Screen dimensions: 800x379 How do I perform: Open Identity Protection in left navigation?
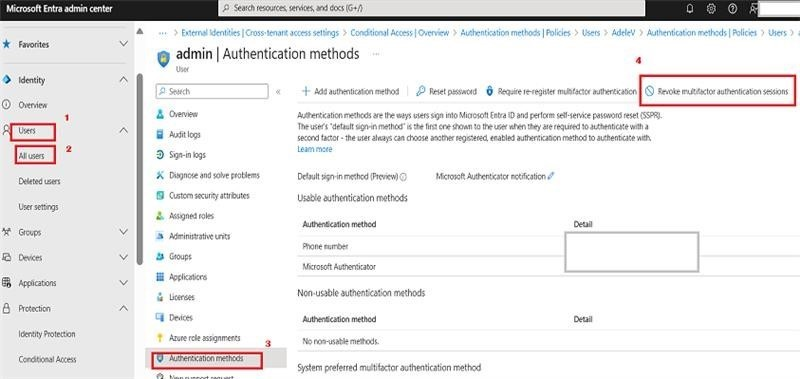tap(47, 334)
